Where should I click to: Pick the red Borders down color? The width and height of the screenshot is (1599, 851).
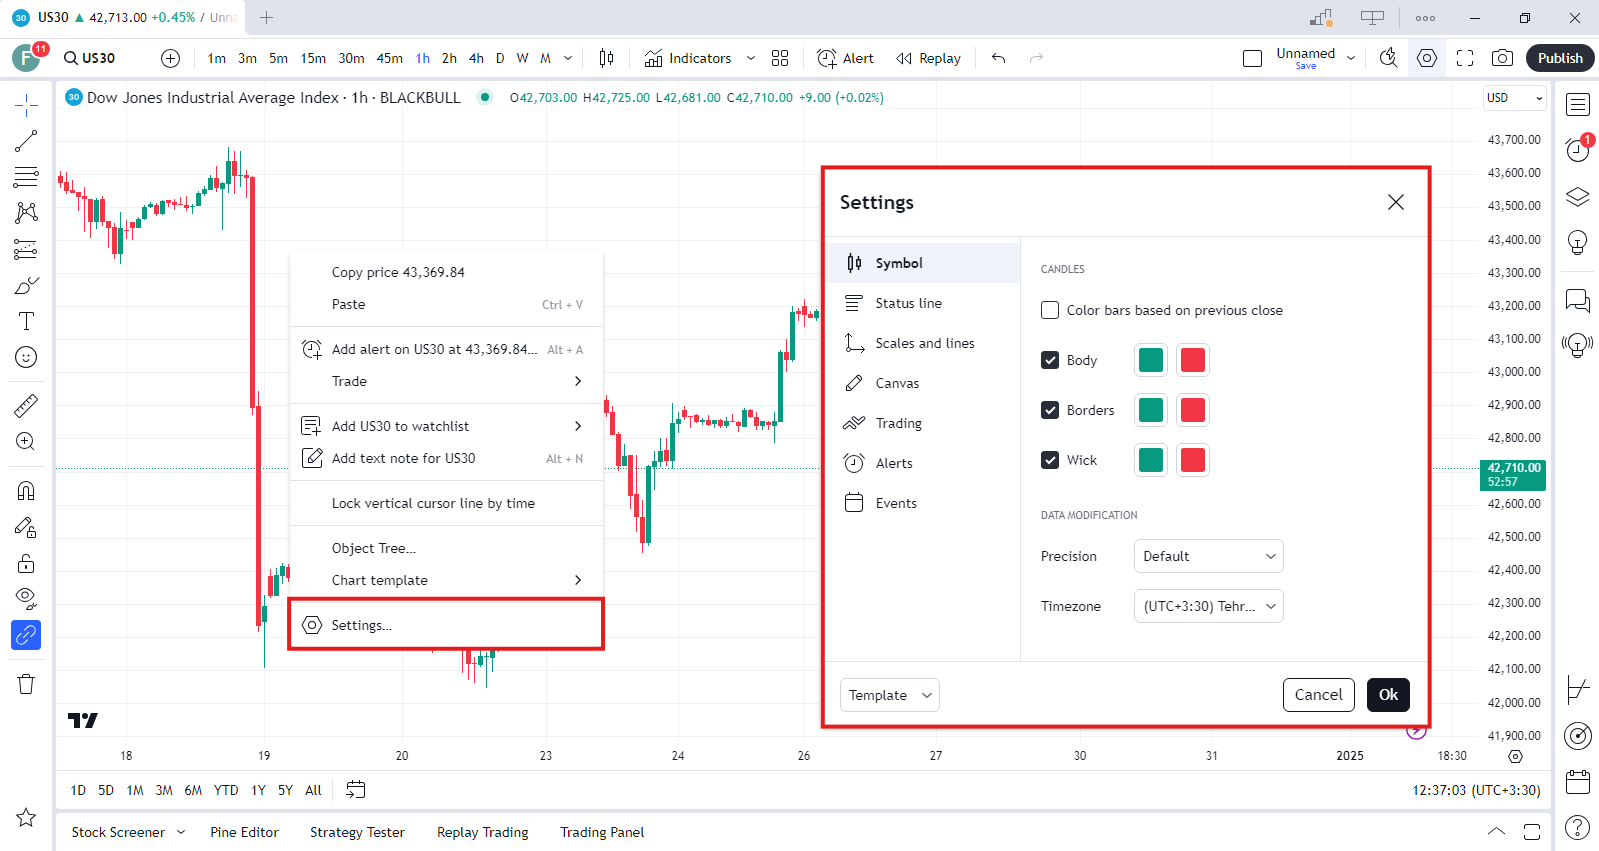pyautogui.click(x=1193, y=410)
